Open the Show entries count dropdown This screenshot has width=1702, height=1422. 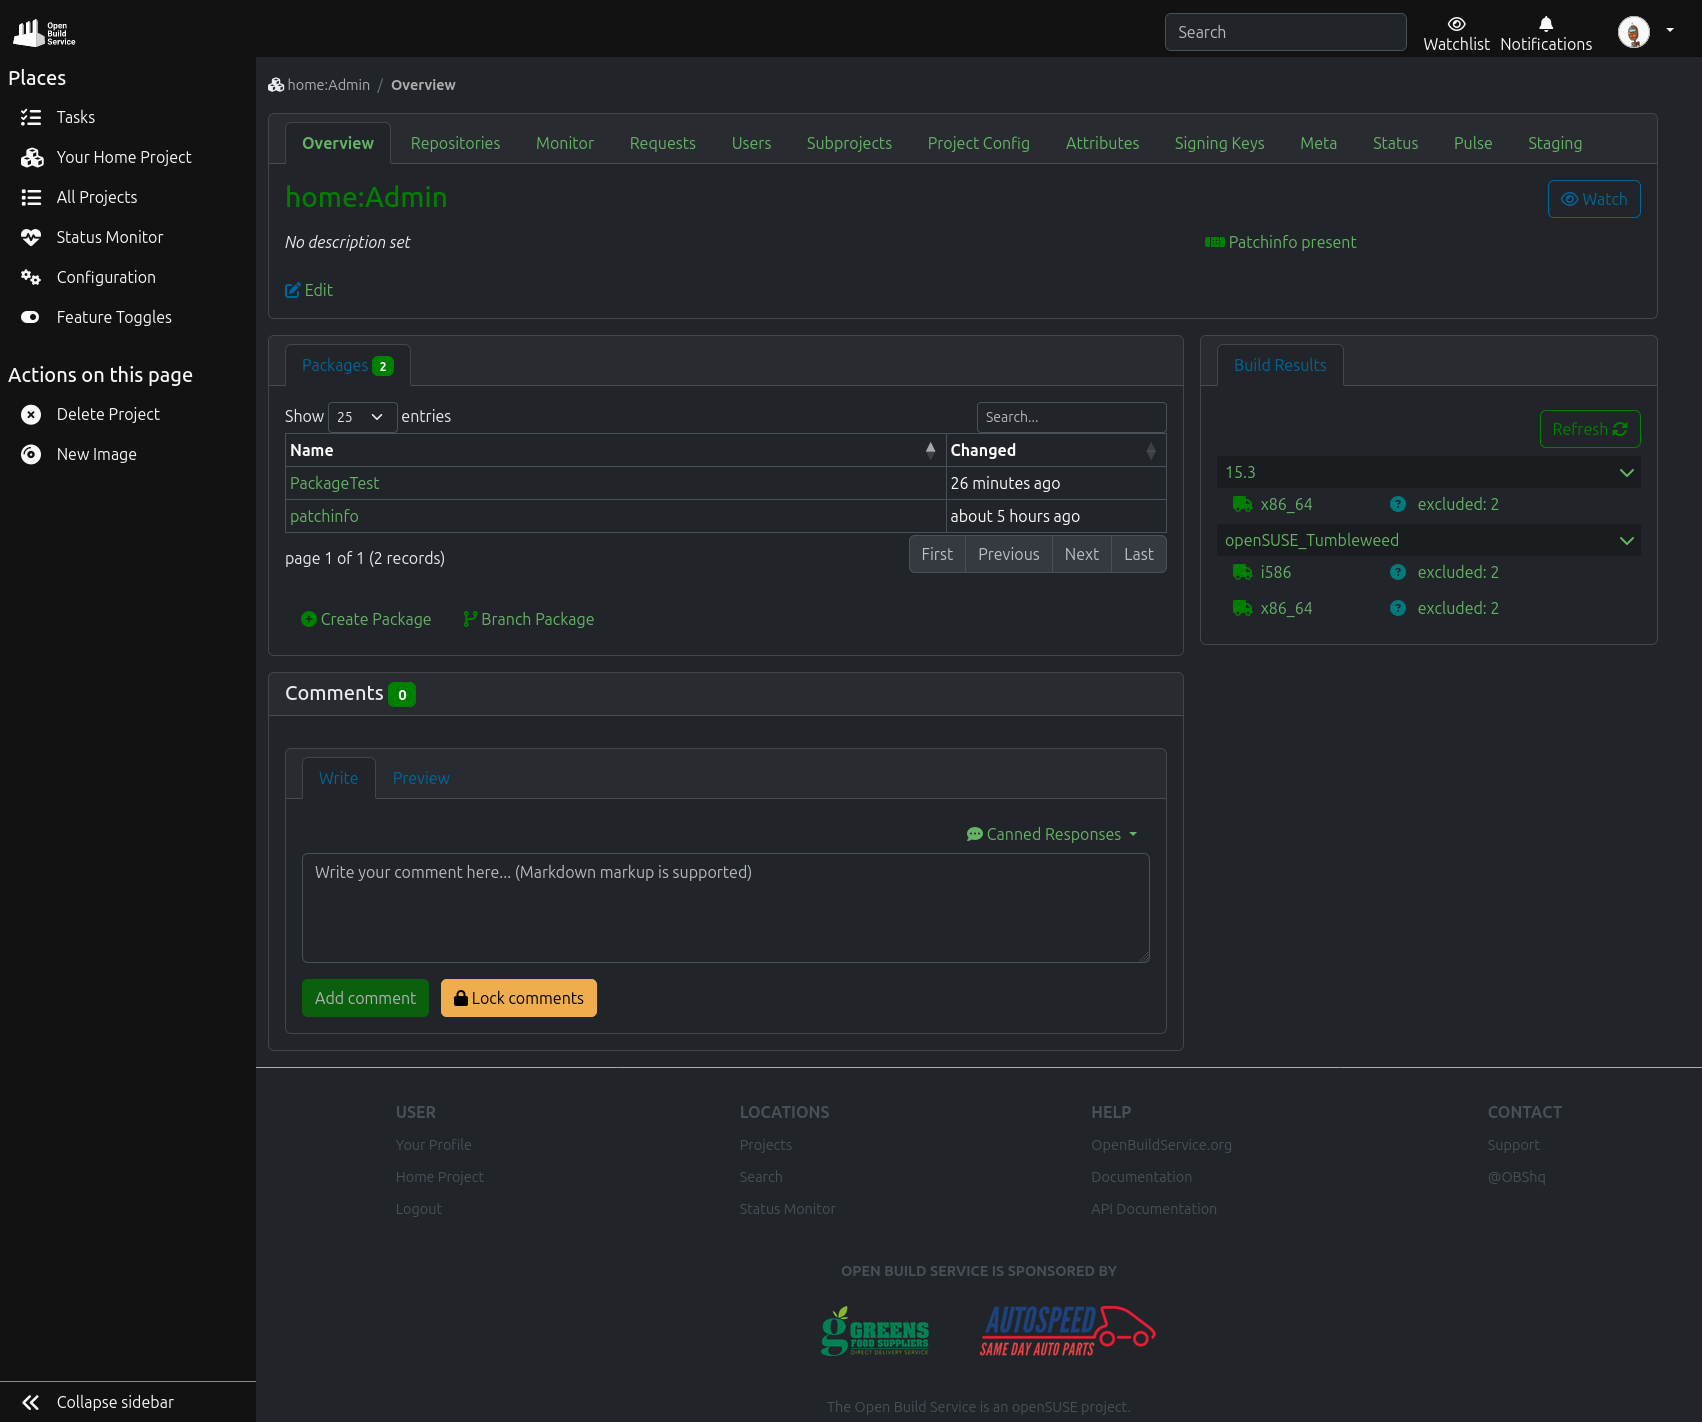tap(361, 417)
